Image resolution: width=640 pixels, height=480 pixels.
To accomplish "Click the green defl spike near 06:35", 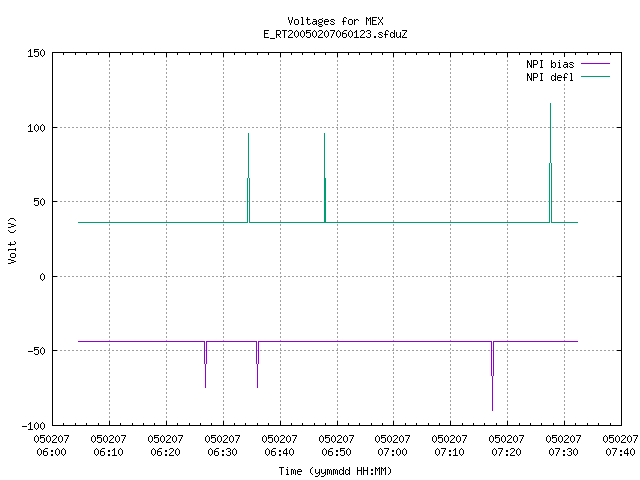I will pyautogui.click(x=249, y=178).
